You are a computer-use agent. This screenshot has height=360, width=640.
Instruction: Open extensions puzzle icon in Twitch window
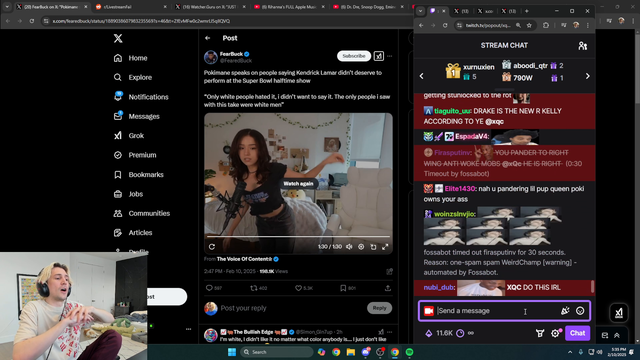546,25
